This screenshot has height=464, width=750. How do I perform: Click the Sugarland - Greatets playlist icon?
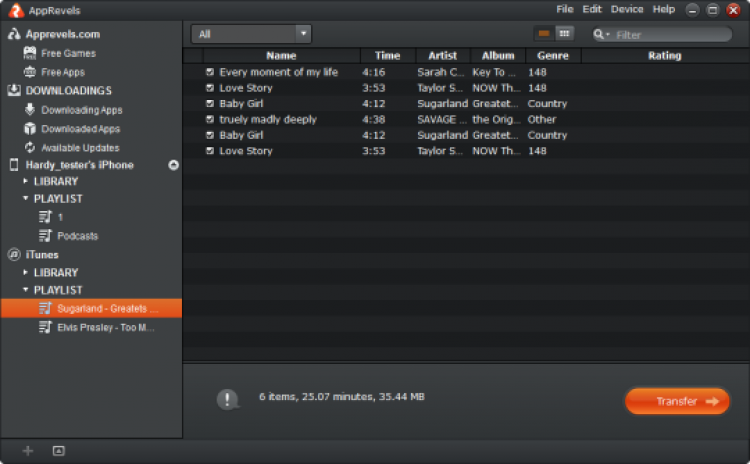(45, 309)
